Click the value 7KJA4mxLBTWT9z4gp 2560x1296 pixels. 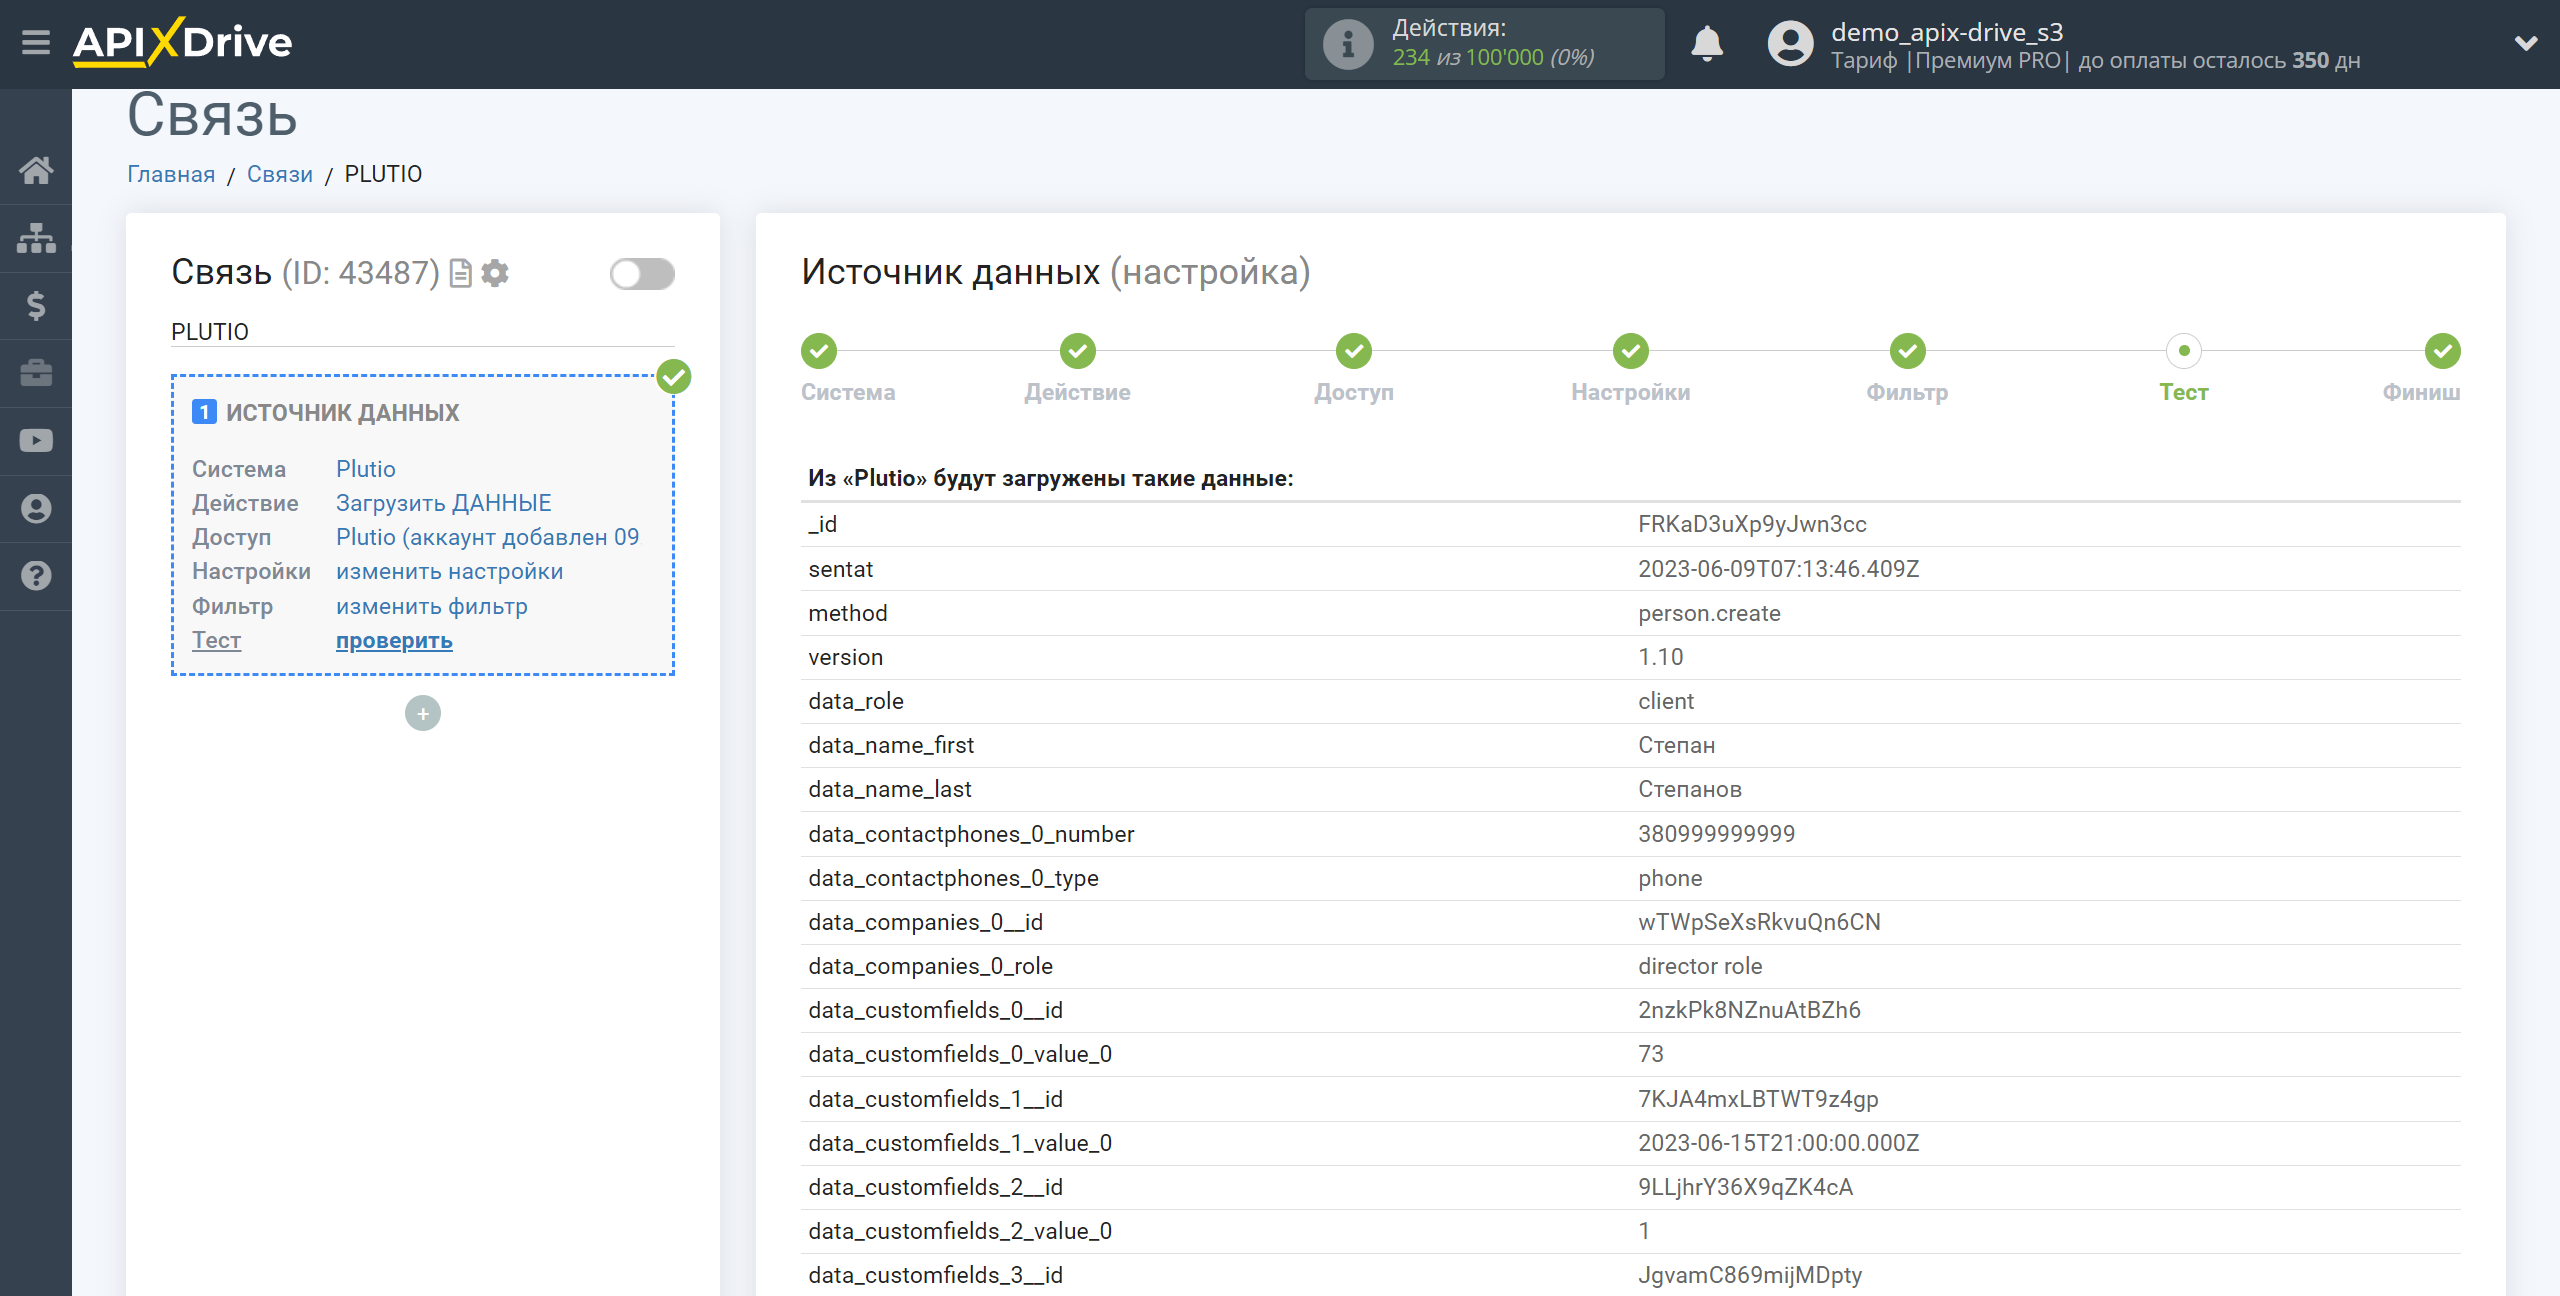tap(1758, 1099)
